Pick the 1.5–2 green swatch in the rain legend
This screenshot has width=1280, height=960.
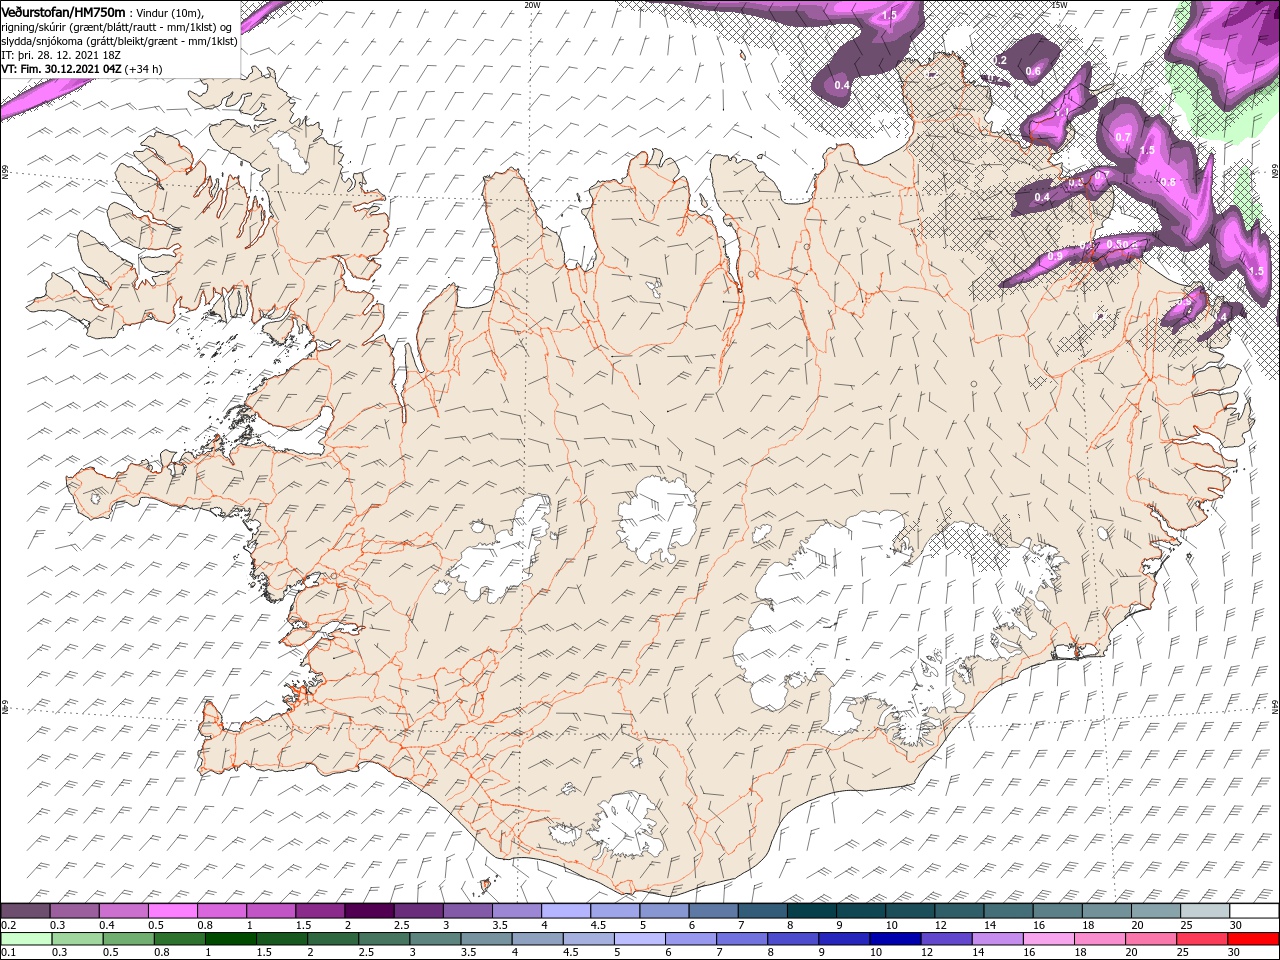pos(281,939)
